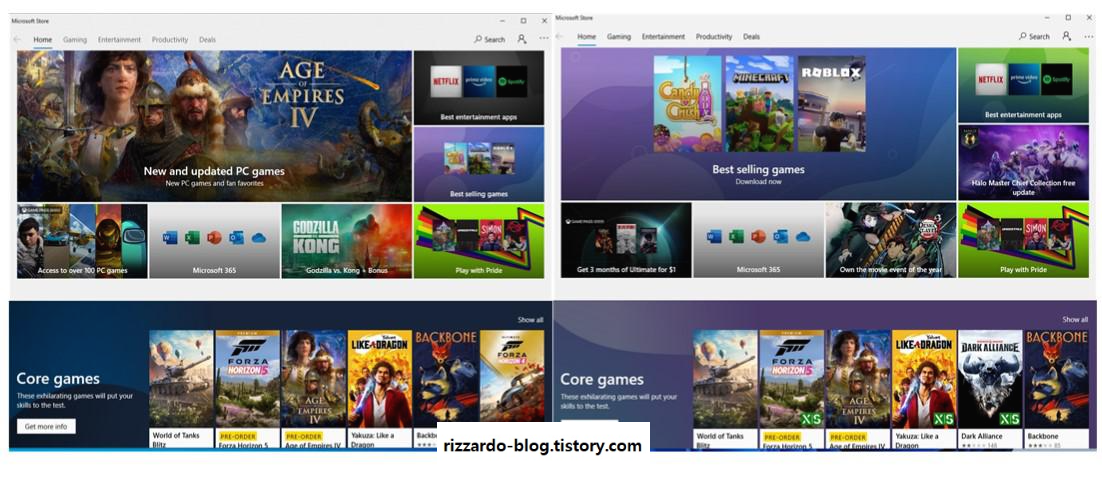
Task: Open World of Tanks Blitz in right window
Action: [725, 390]
